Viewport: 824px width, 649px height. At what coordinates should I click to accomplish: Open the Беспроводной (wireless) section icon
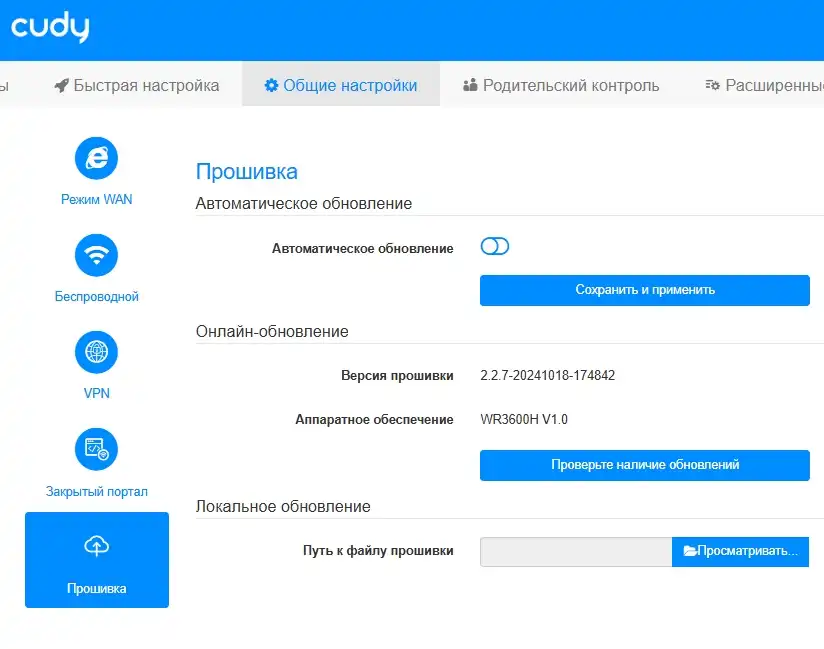(96, 255)
